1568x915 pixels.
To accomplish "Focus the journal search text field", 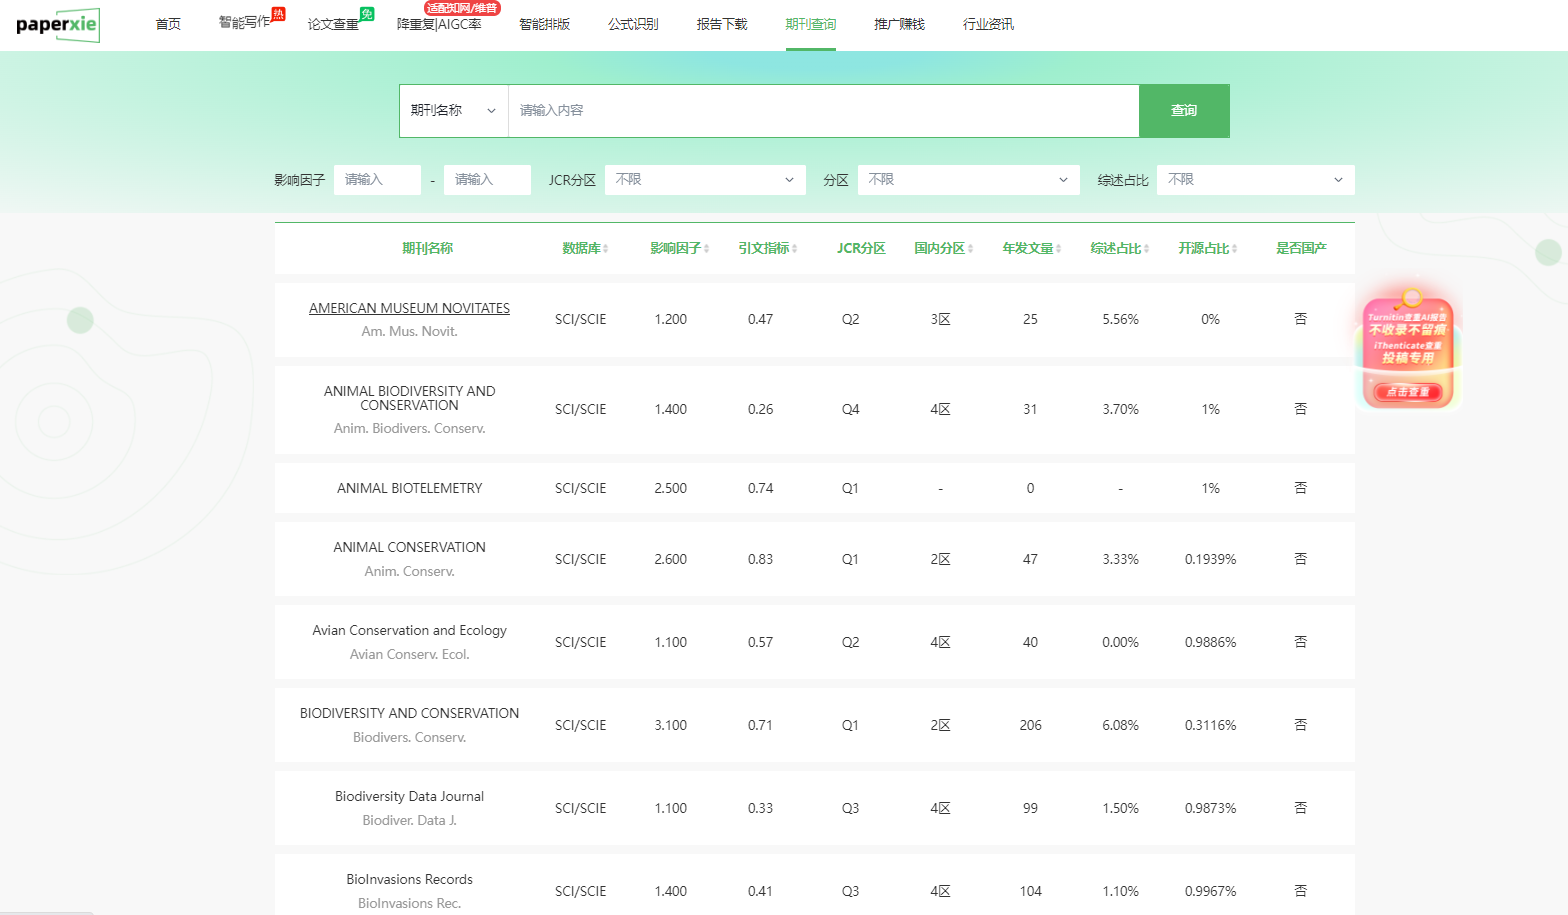I will click(x=823, y=111).
